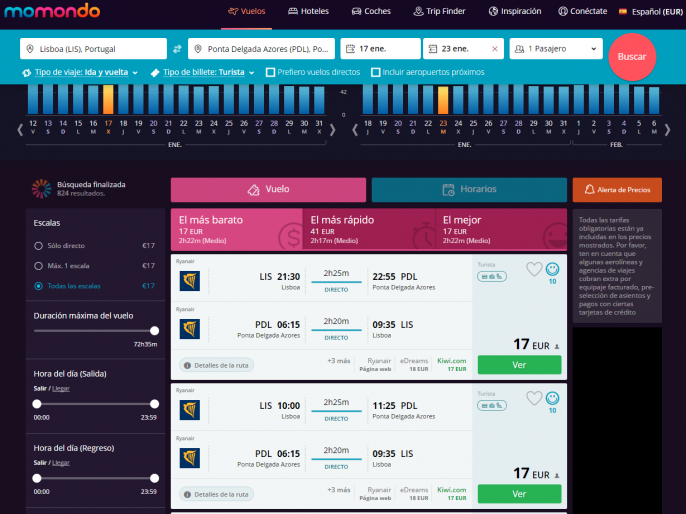
Task: Show earlier departure dates with left arrow
Action: [20, 130]
